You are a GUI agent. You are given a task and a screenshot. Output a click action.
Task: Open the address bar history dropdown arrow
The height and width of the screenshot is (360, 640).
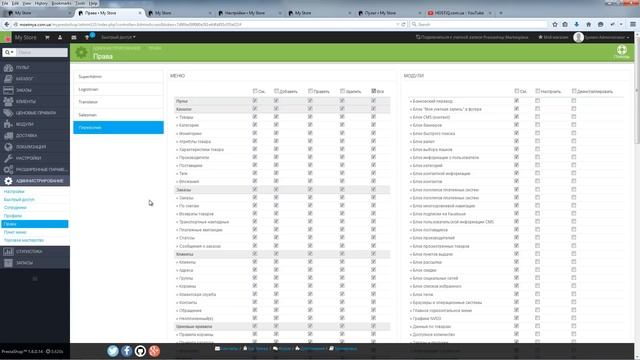398,24
